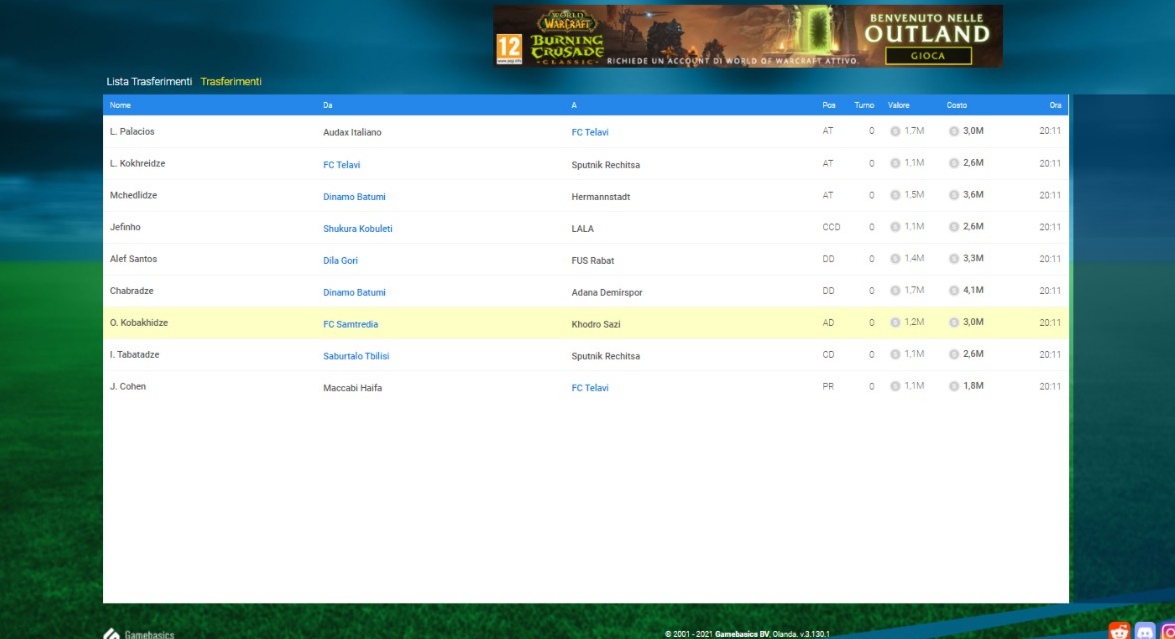Sort table by Pos column header
Image resolution: width=1175 pixels, height=639 pixels.
tap(828, 105)
